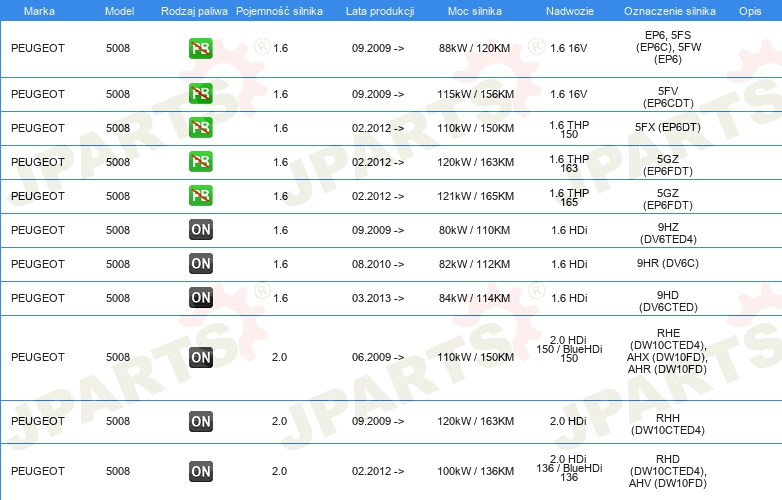Click the ON diesel icon in the RHH engine row
This screenshot has width=782, height=500.
tap(200, 421)
